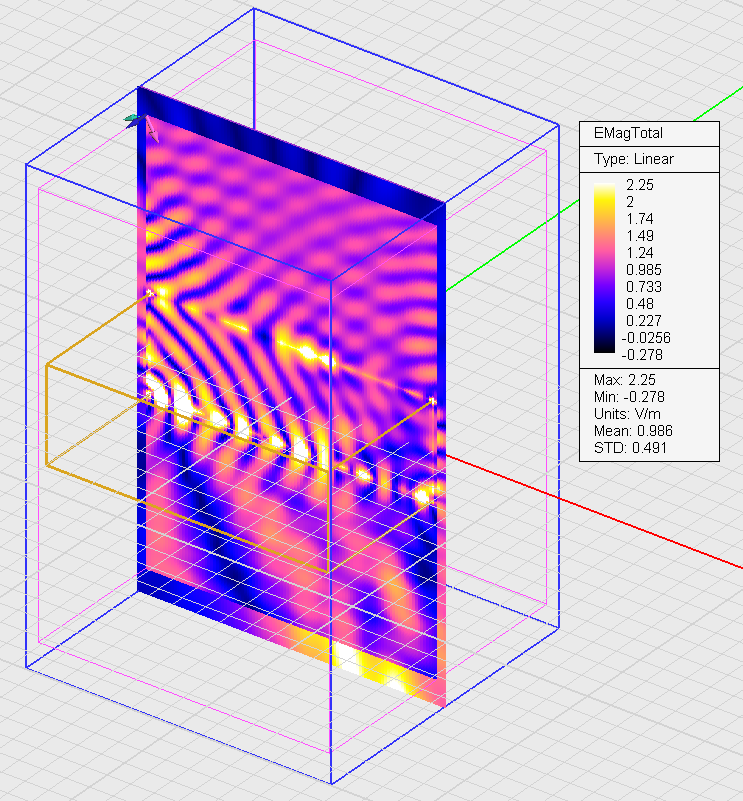This screenshot has width=743, height=801.
Task: Click the 1.24 scale value
Action: click(x=640, y=252)
